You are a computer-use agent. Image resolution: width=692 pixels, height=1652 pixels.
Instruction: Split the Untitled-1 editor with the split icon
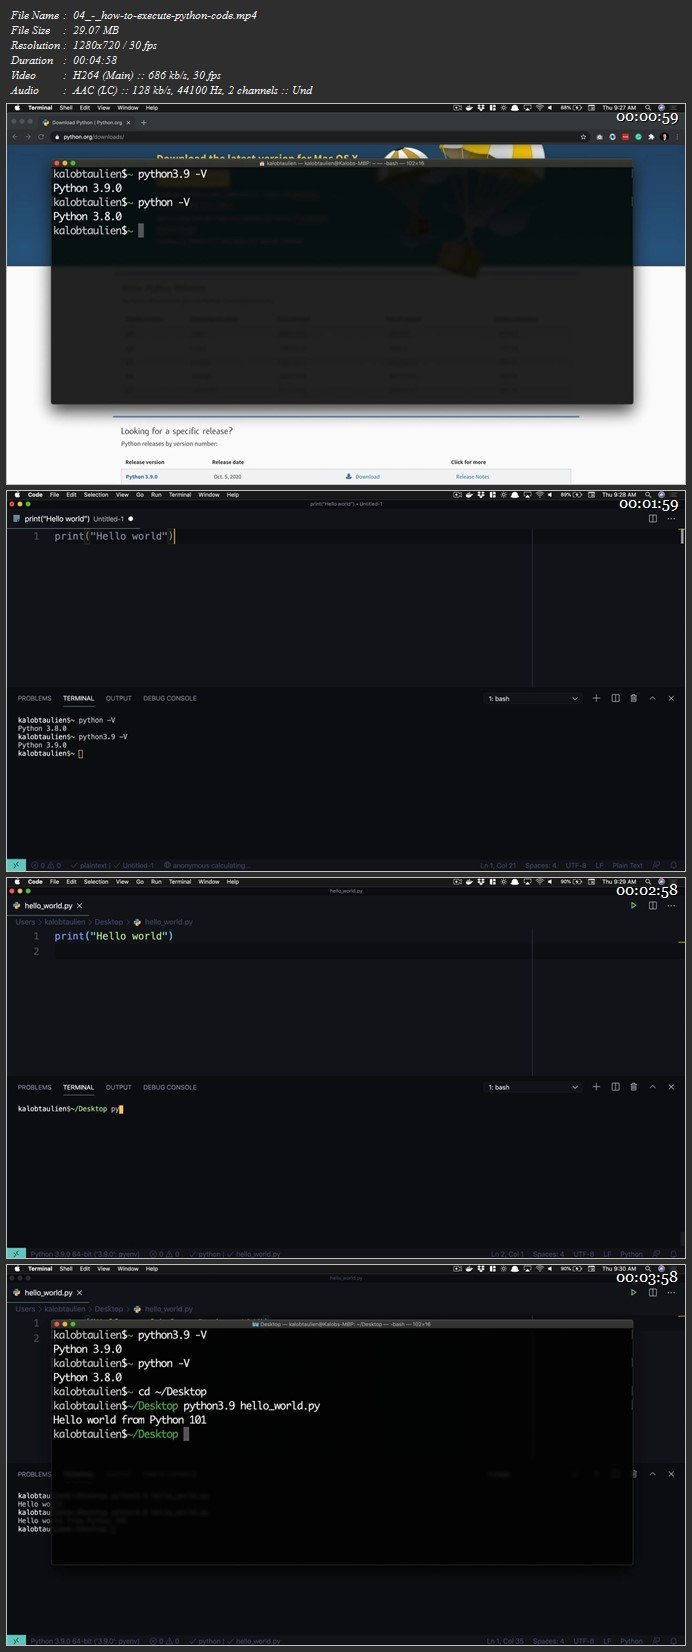[x=653, y=518]
